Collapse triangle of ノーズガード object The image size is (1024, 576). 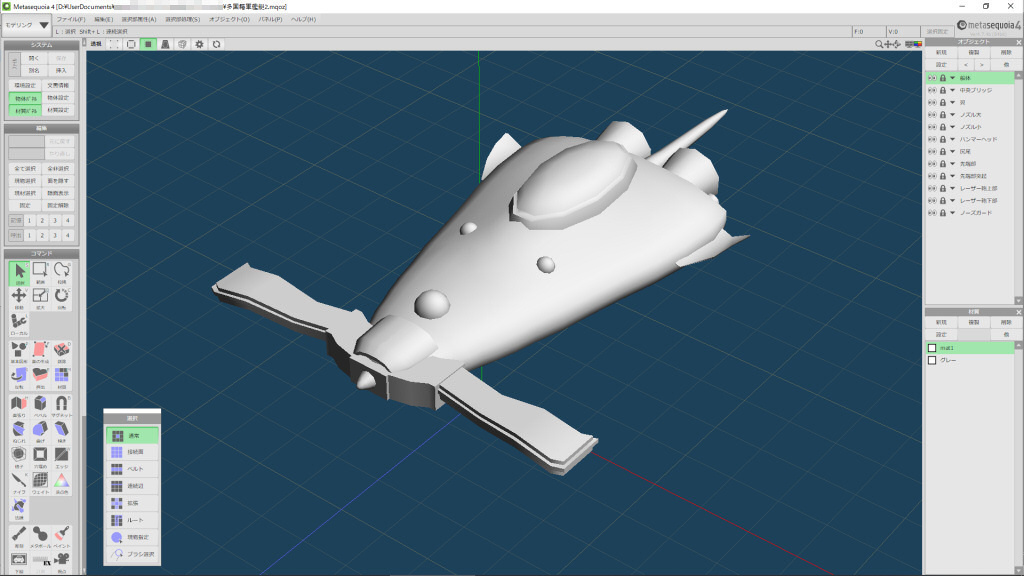(952, 213)
